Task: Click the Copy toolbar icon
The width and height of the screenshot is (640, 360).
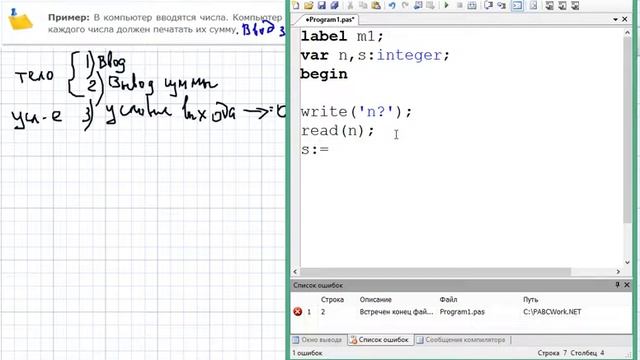Action: [x=363, y=5]
